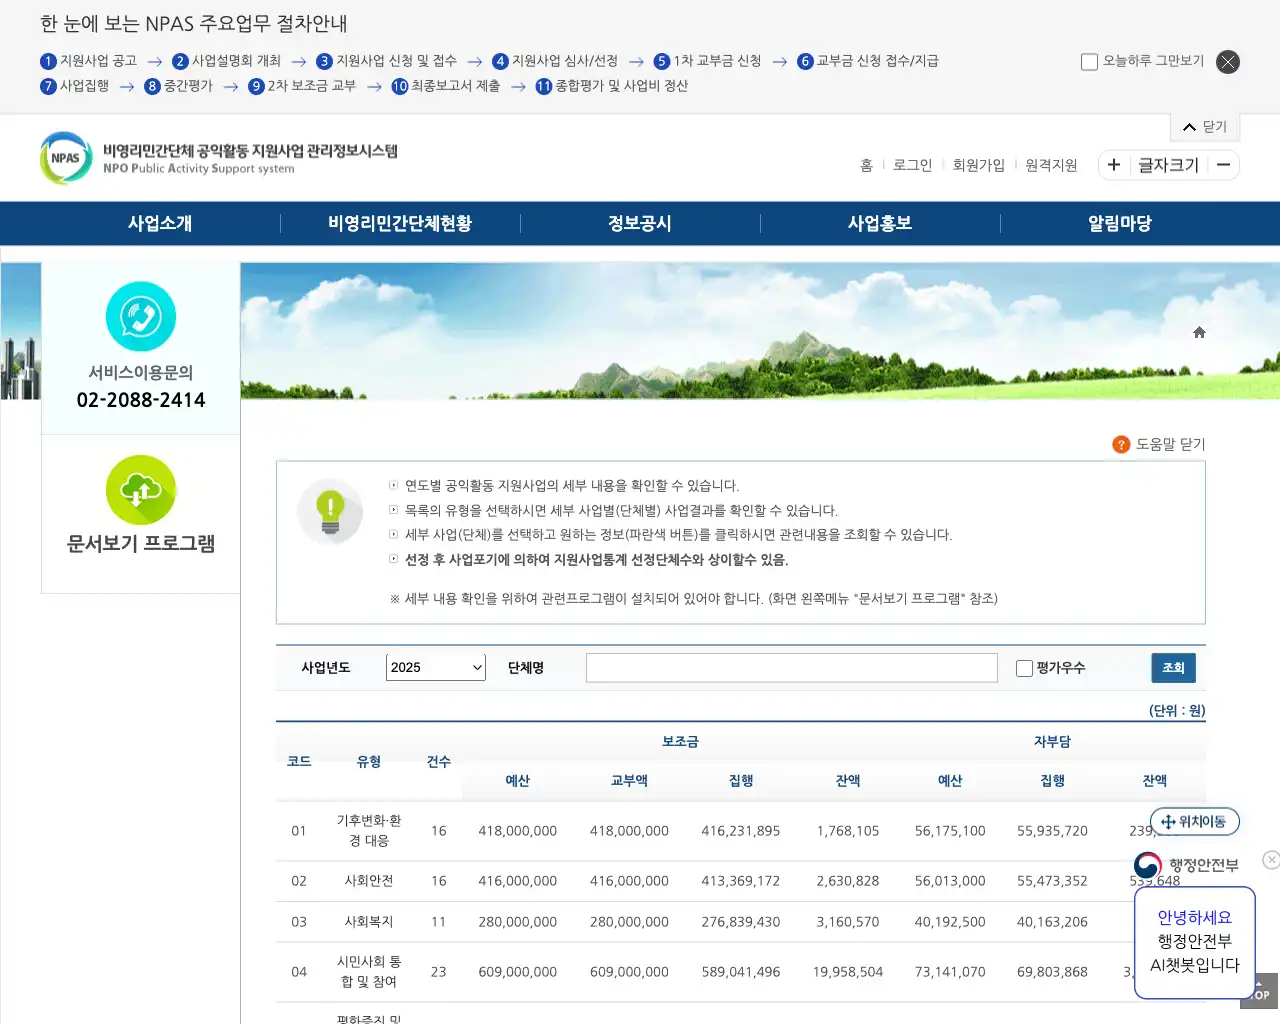The width and height of the screenshot is (1280, 1024).
Task: Click step 5 1차 교부금 신청
Action: coord(707,61)
